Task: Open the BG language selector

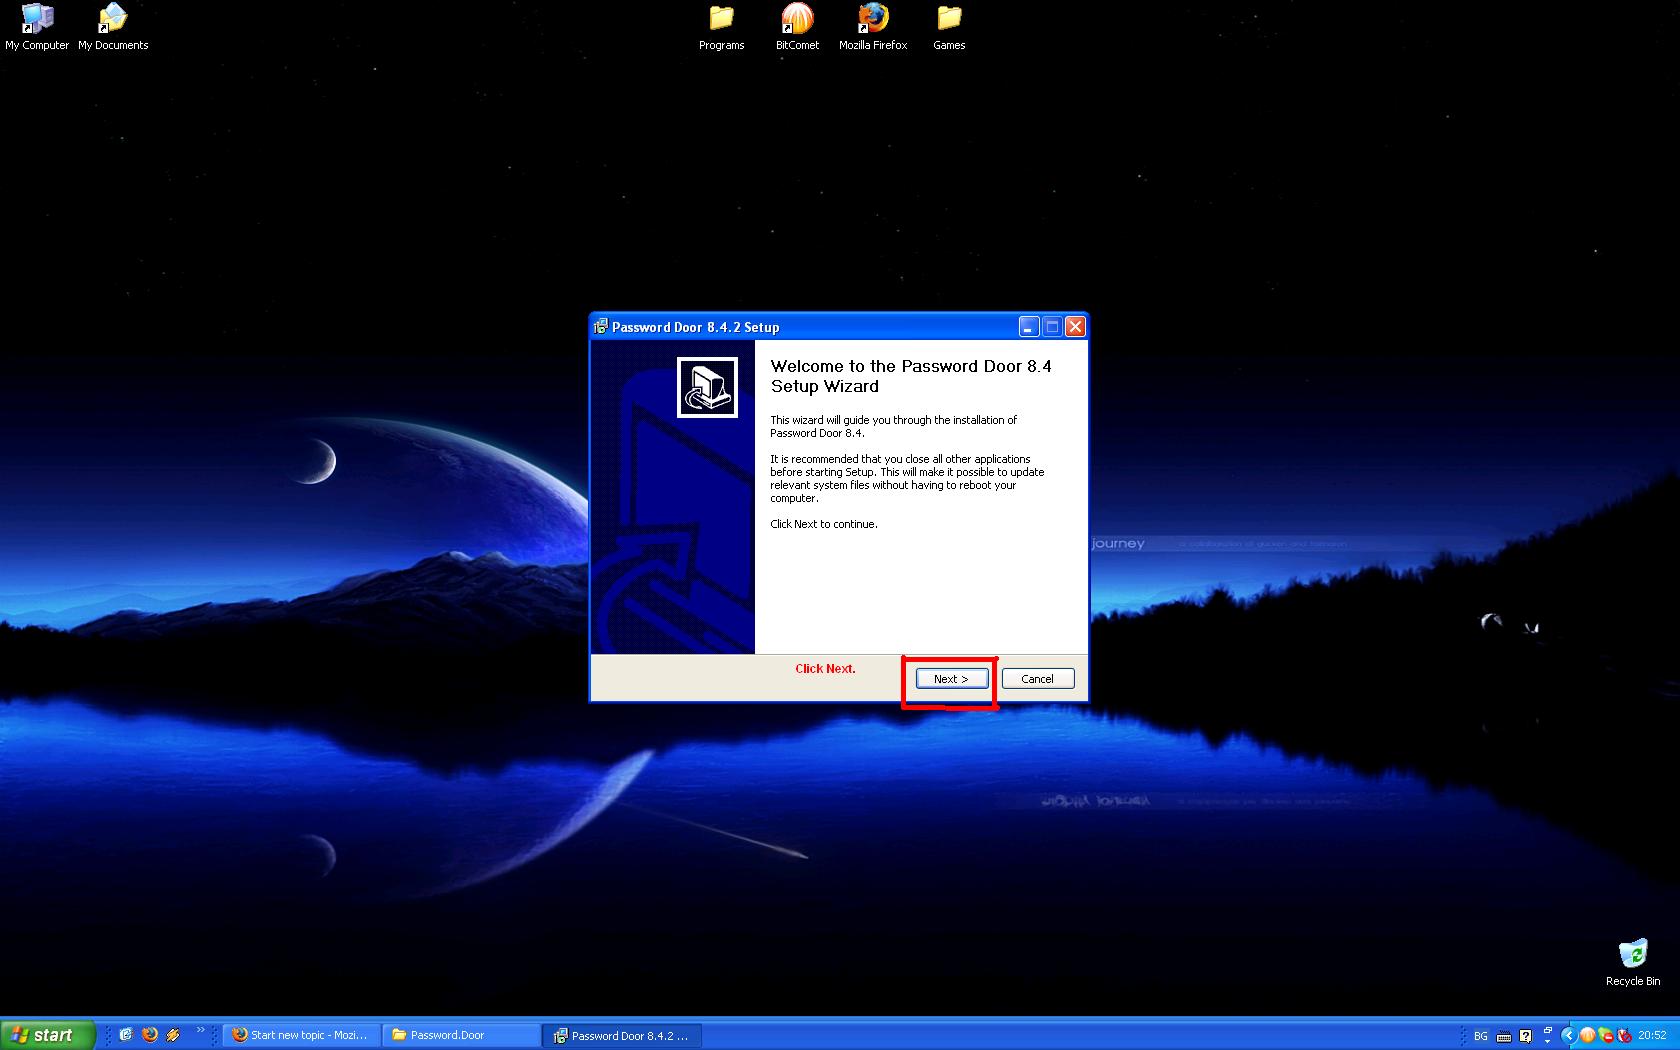Action: (1481, 1036)
